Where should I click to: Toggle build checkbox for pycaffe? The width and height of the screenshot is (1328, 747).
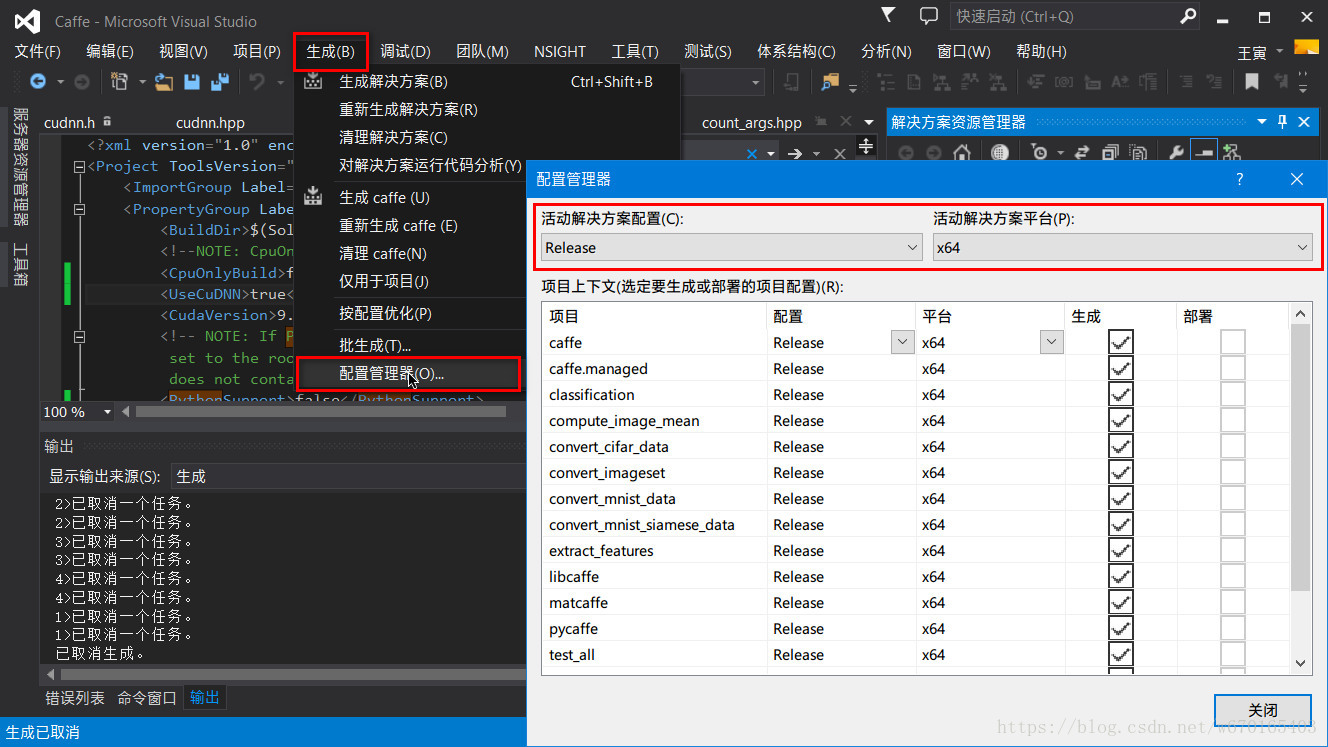(x=1121, y=628)
